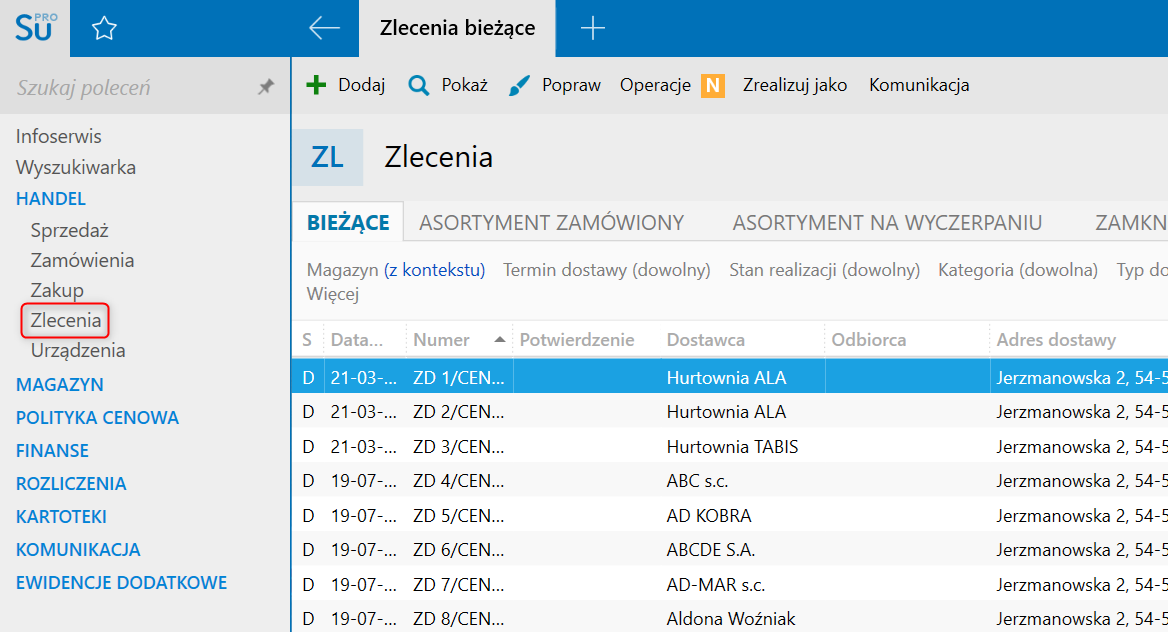The image size is (1168, 632).
Task: Open Wyszukiwarka in sidebar
Action: pos(76,168)
